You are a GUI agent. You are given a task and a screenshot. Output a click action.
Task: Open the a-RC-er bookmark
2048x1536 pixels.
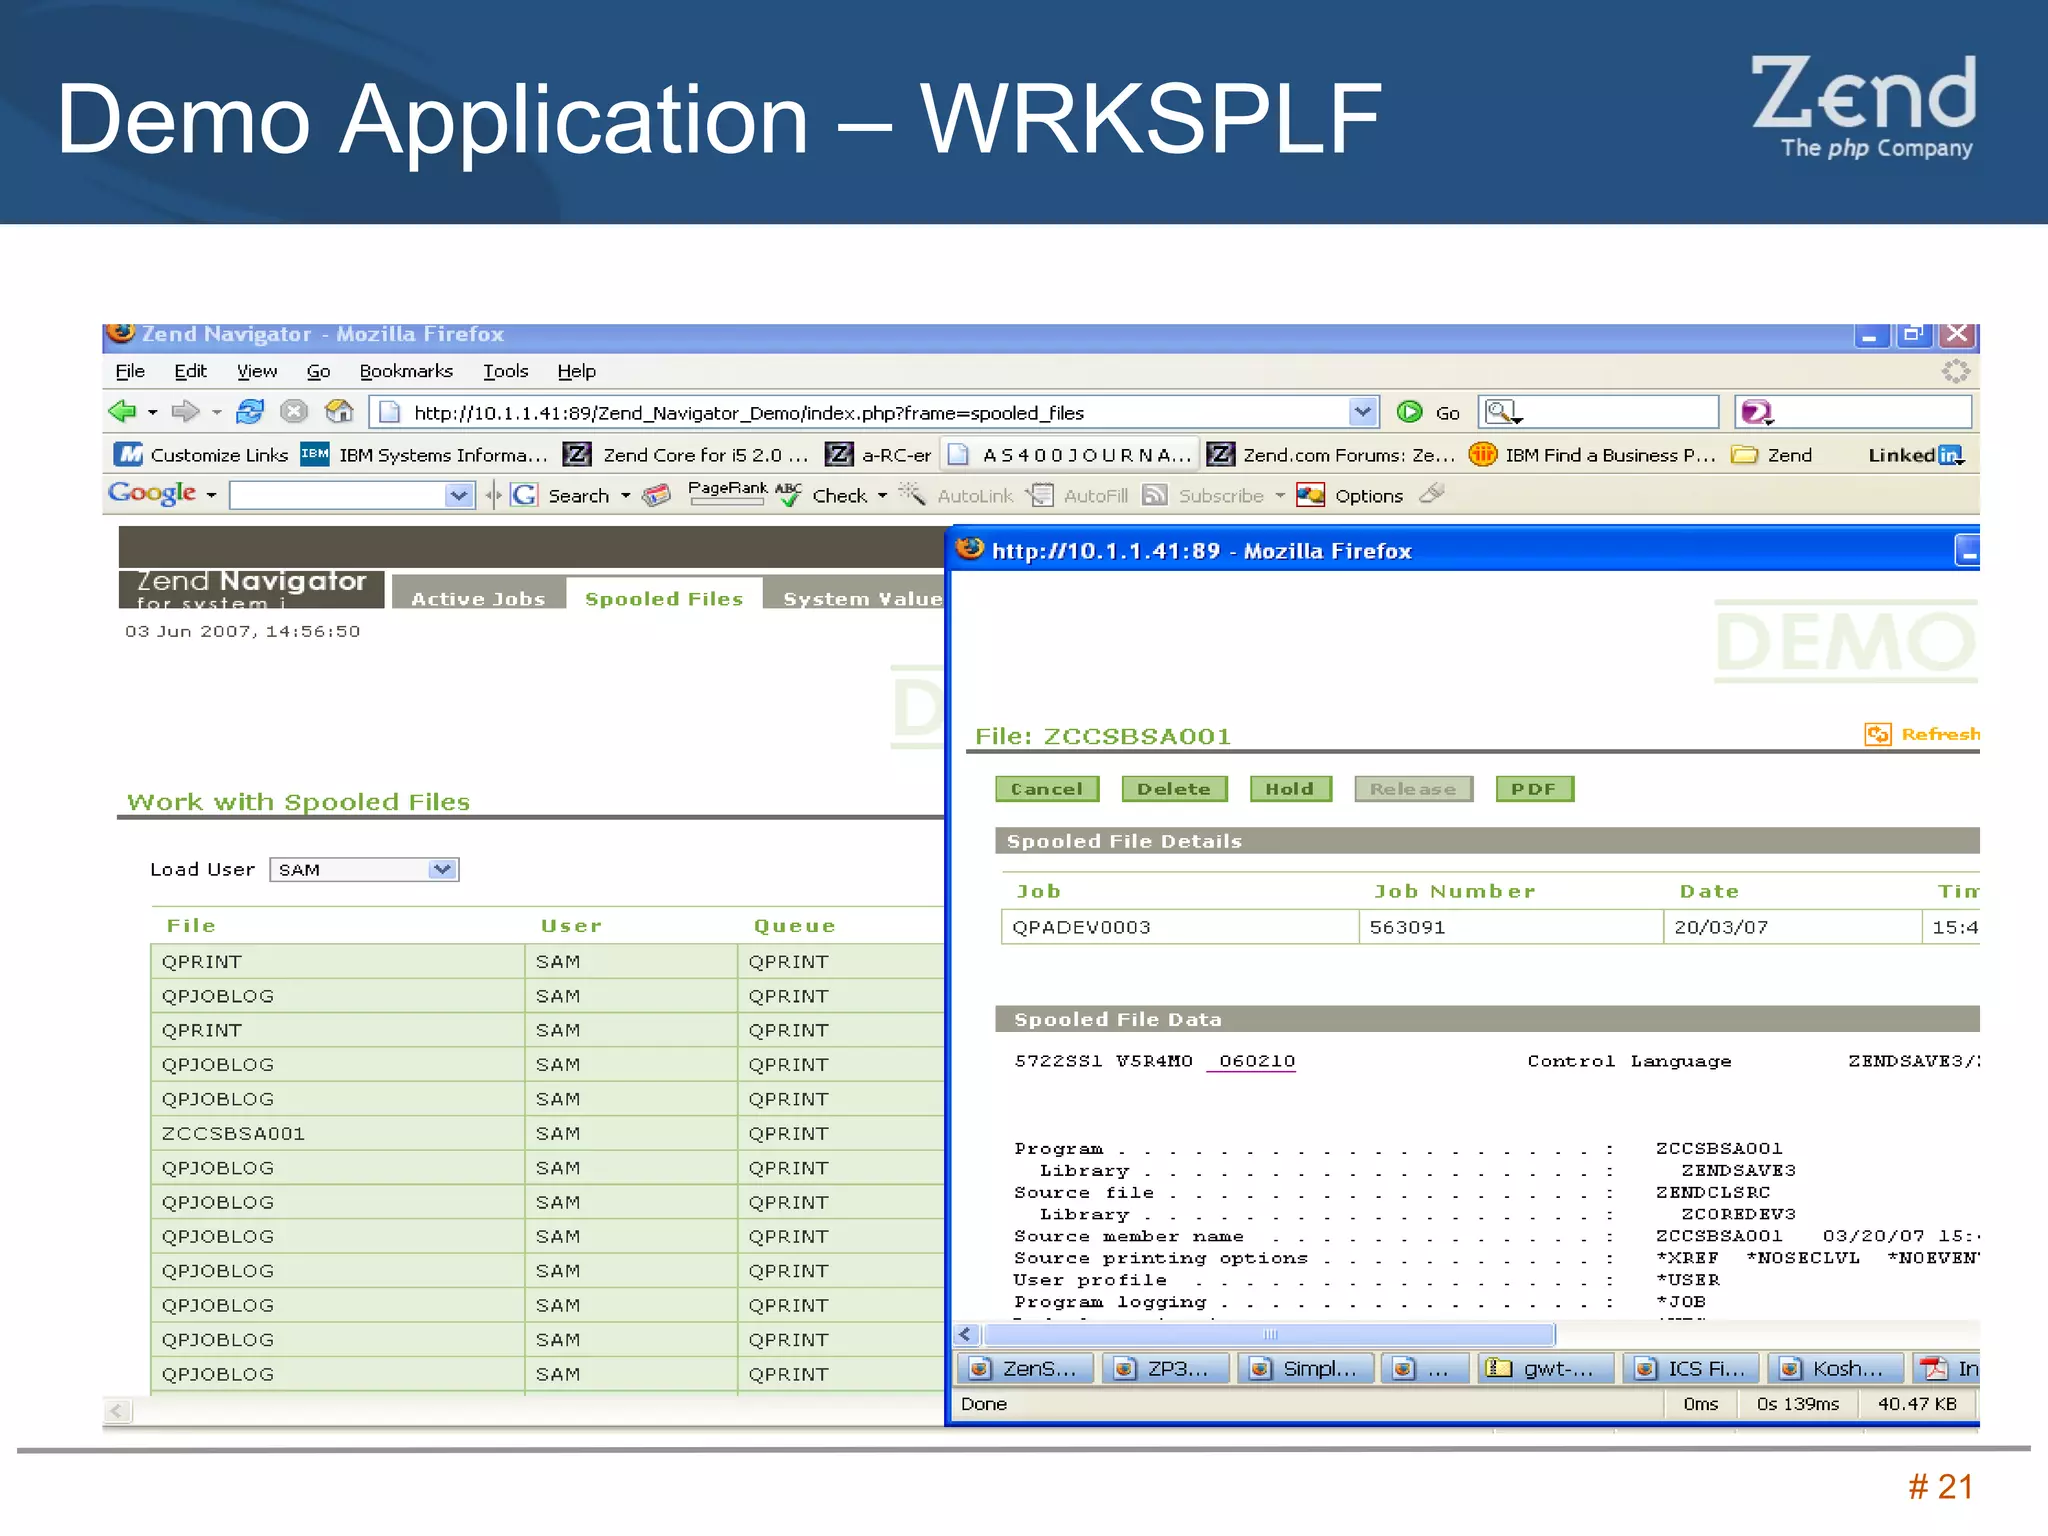click(x=878, y=455)
